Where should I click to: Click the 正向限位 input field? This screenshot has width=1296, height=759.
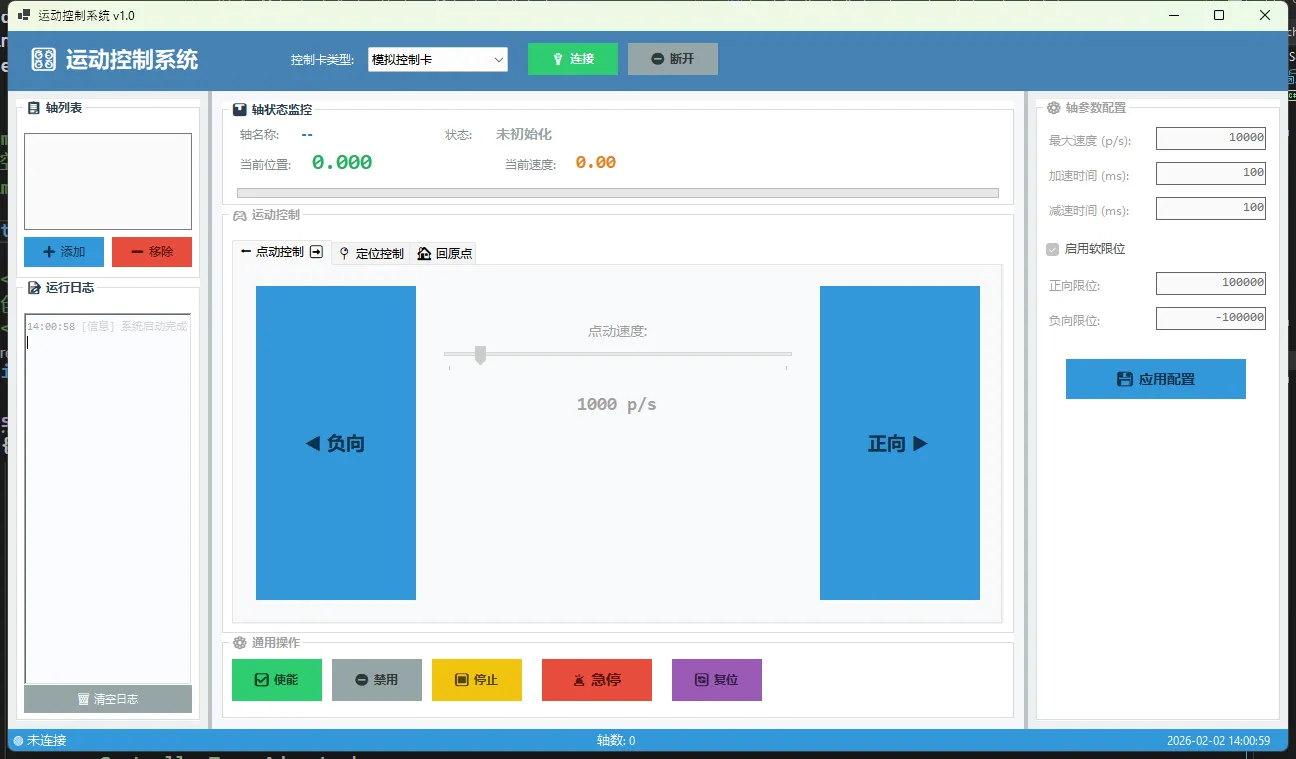click(1211, 283)
